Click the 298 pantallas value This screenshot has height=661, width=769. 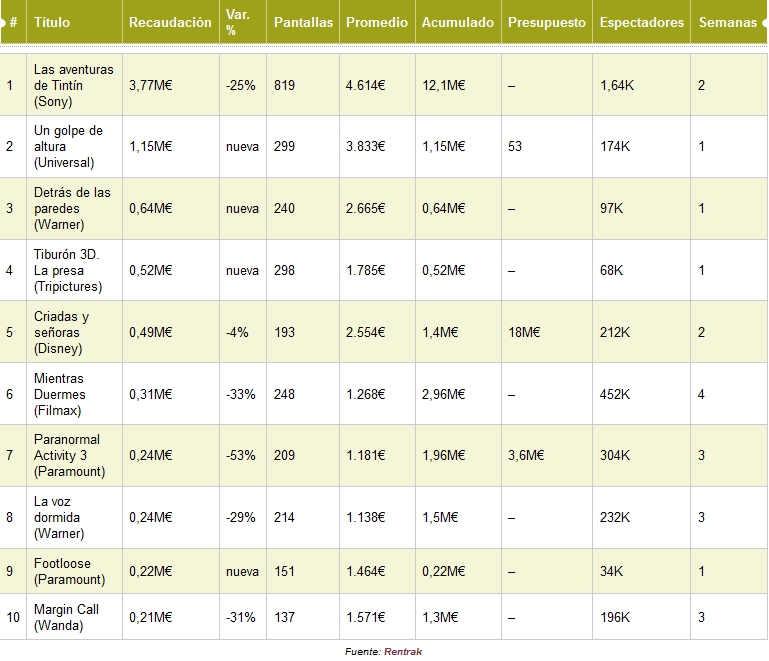(284, 270)
